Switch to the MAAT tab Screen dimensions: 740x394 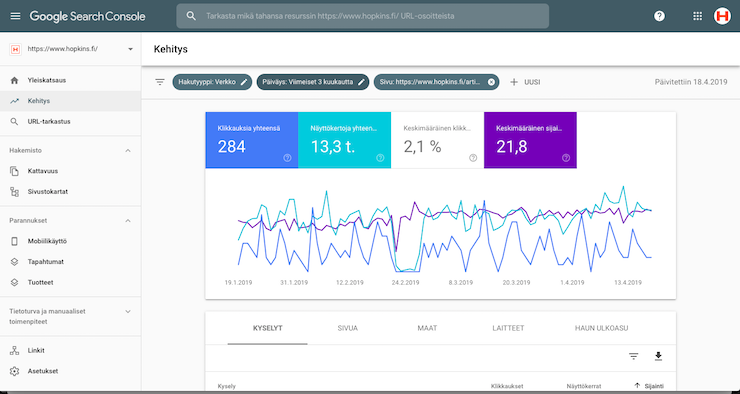[427, 328]
